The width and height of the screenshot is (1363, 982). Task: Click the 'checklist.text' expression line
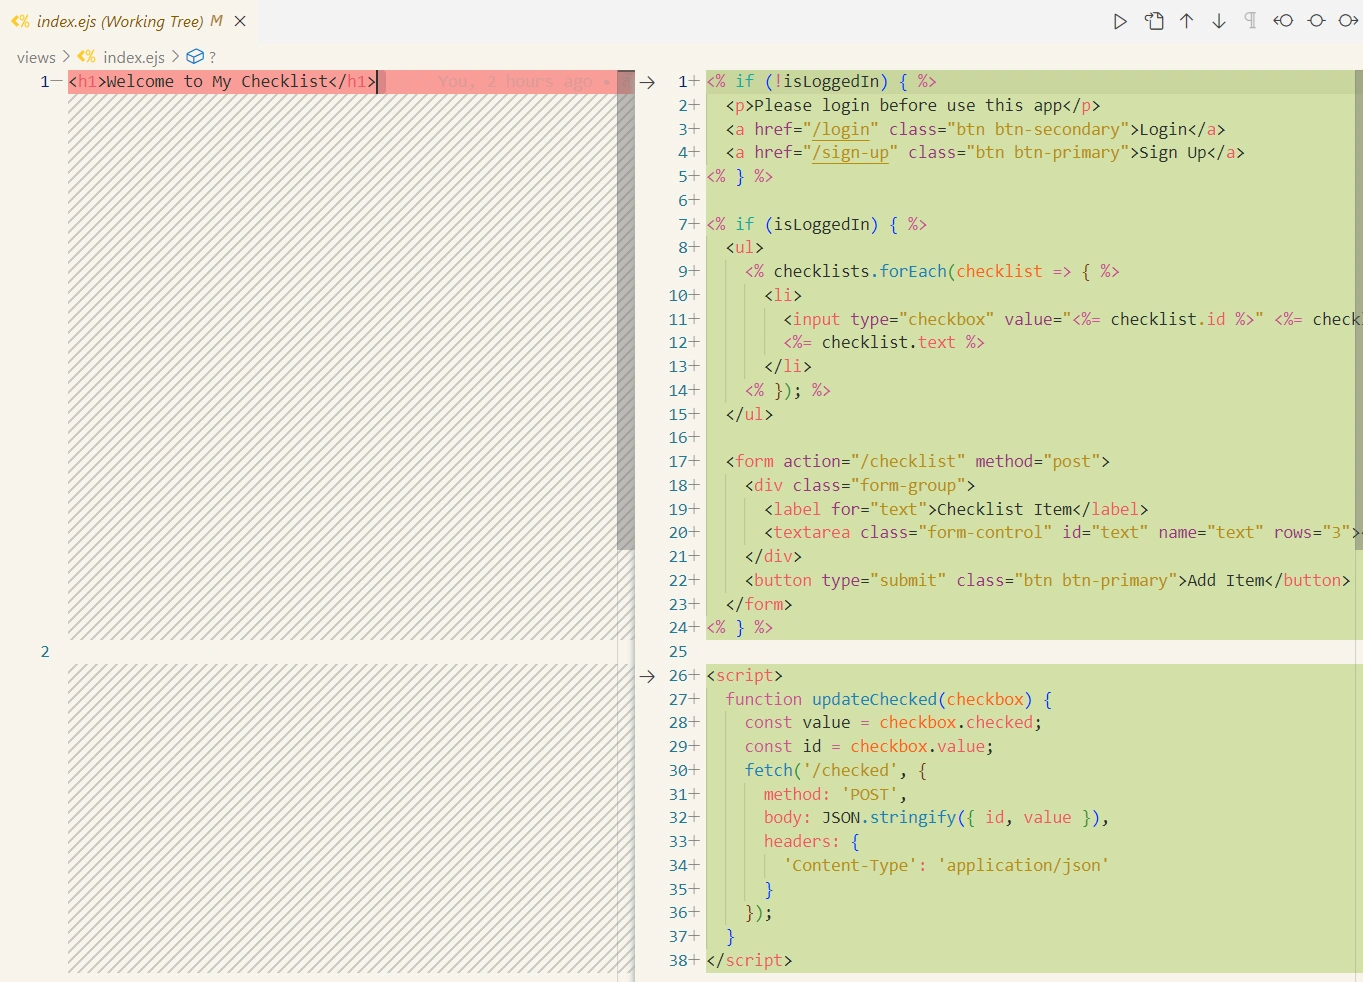[x=884, y=343]
